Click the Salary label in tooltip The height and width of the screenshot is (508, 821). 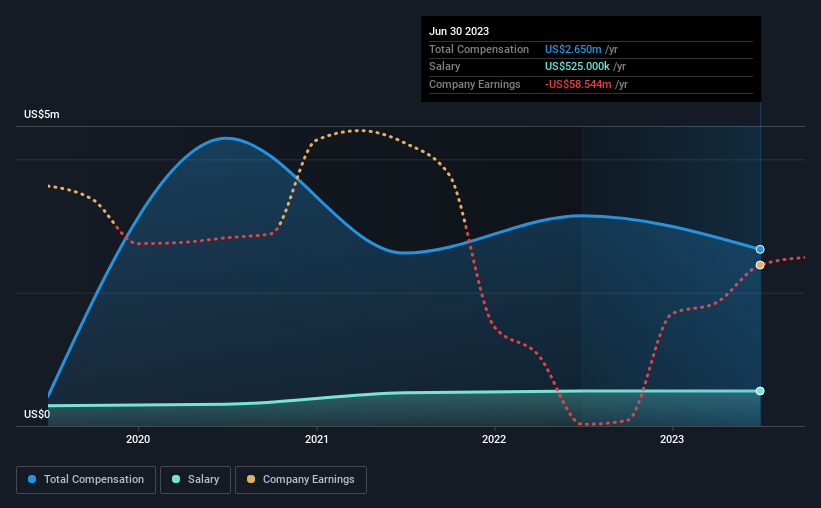point(445,67)
